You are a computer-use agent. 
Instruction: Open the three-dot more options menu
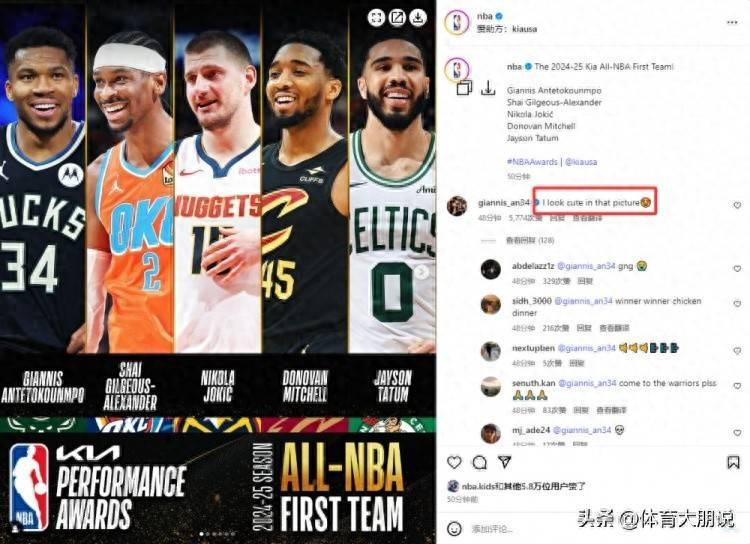point(732,22)
